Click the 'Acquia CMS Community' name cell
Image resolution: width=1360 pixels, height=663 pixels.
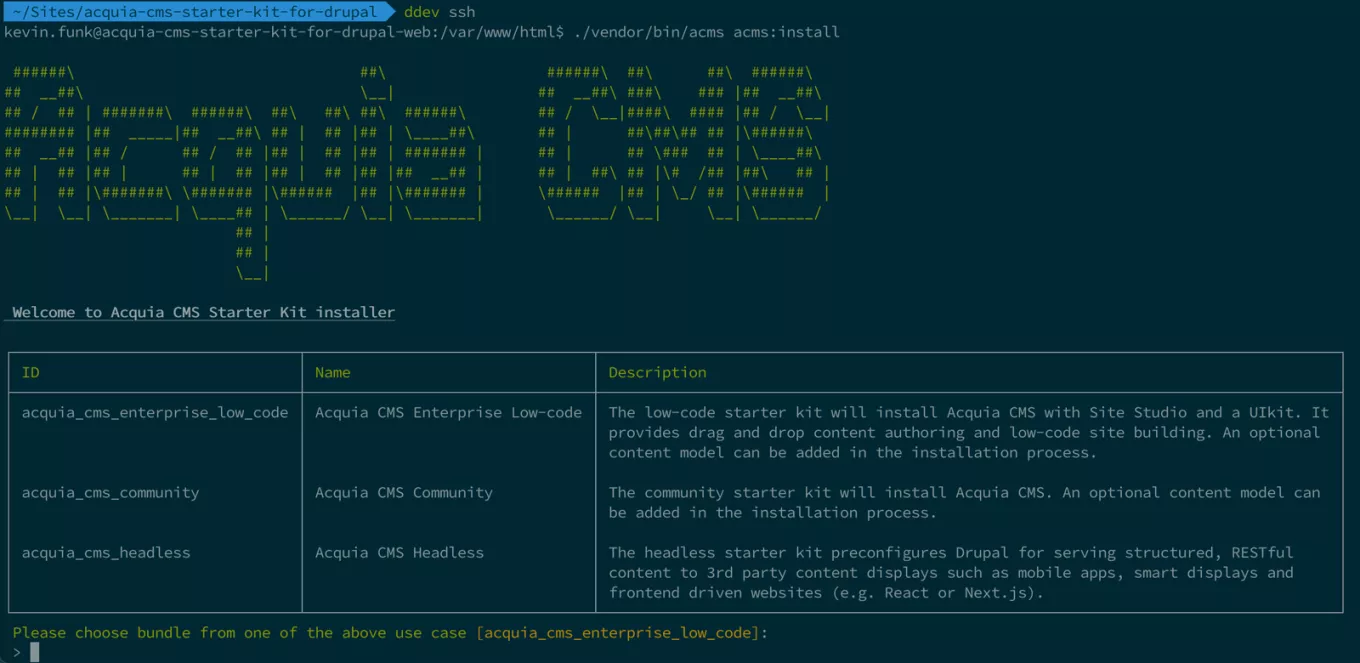tap(404, 492)
